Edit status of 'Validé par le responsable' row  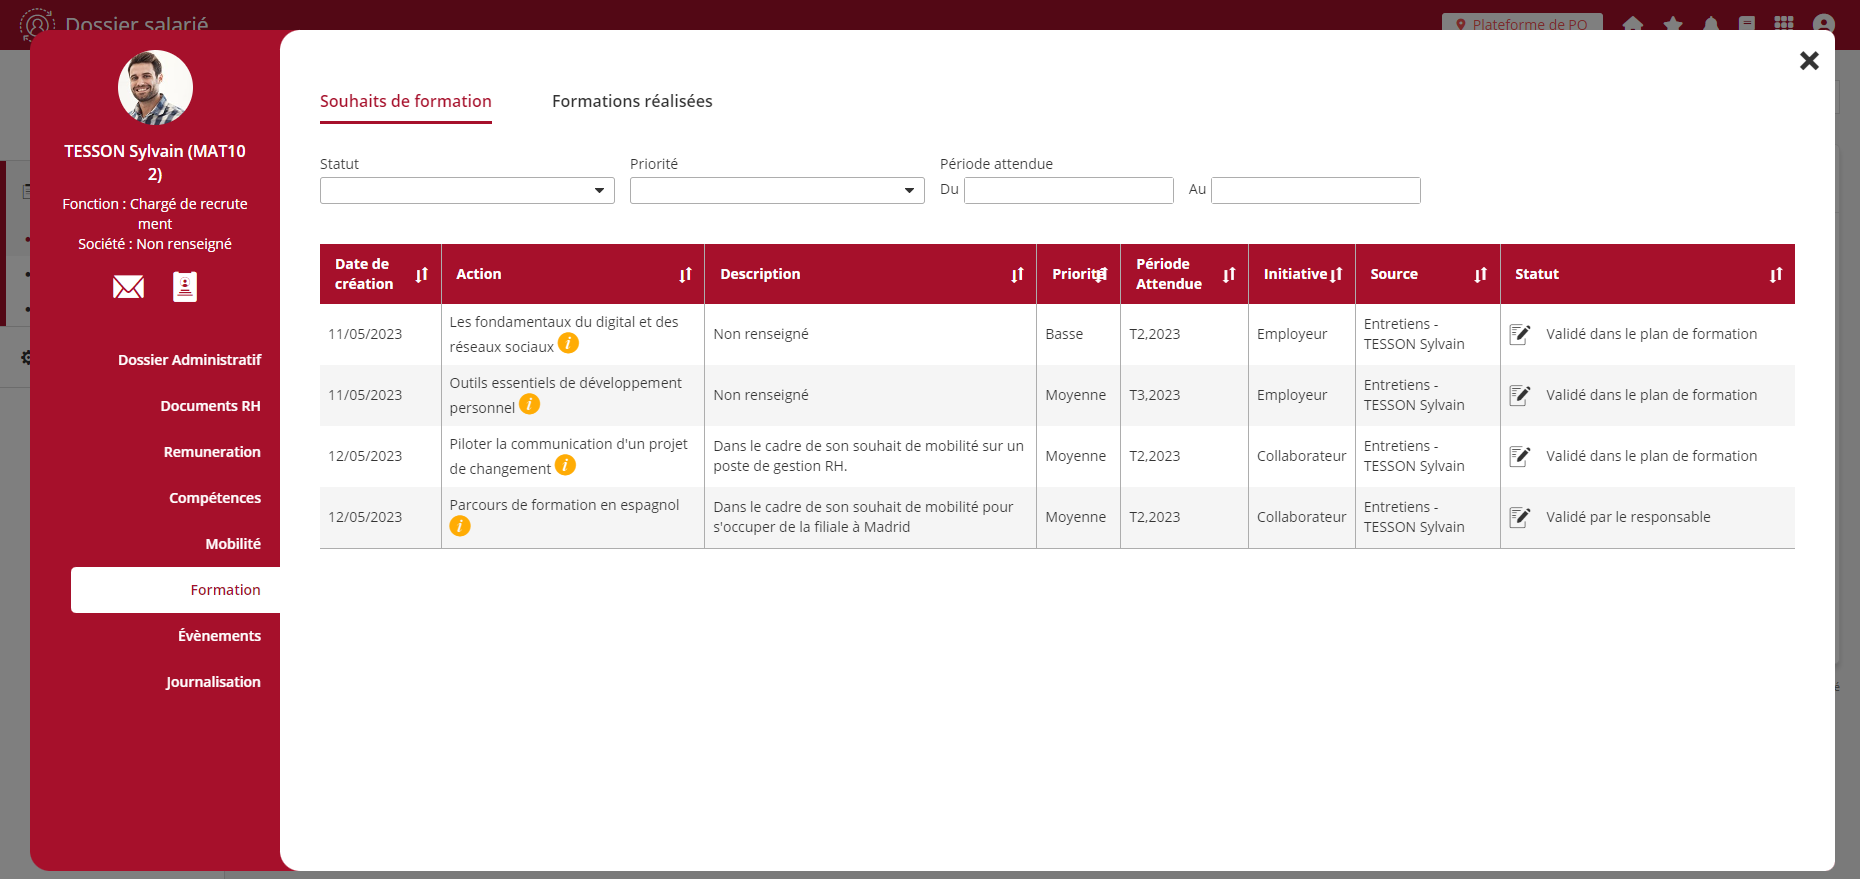pos(1520,517)
